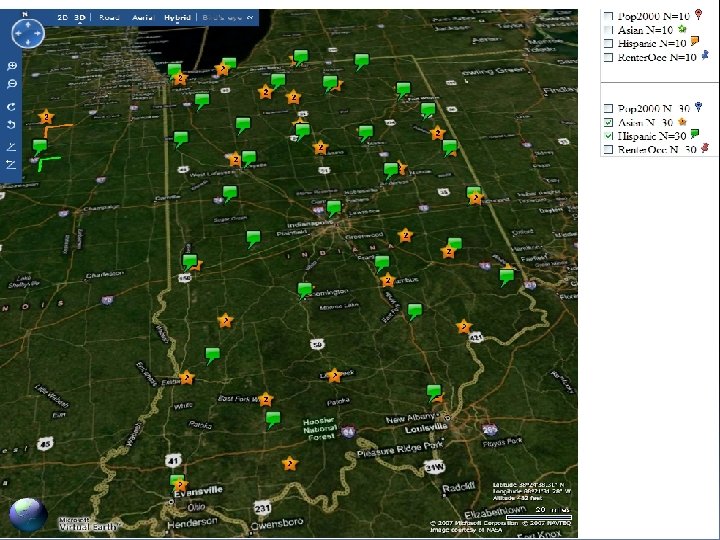Click the Henderson city label
Image resolution: width=720 pixels, height=540 pixels.
click(x=192, y=523)
